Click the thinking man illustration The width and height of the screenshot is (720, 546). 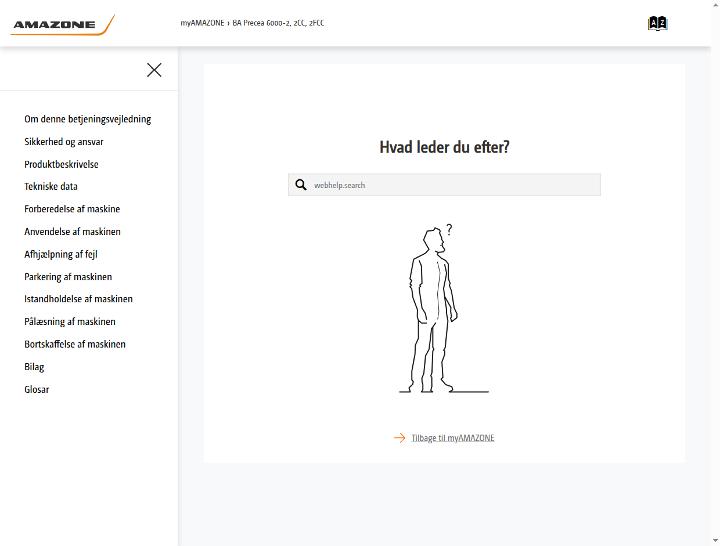pos(444,309)
